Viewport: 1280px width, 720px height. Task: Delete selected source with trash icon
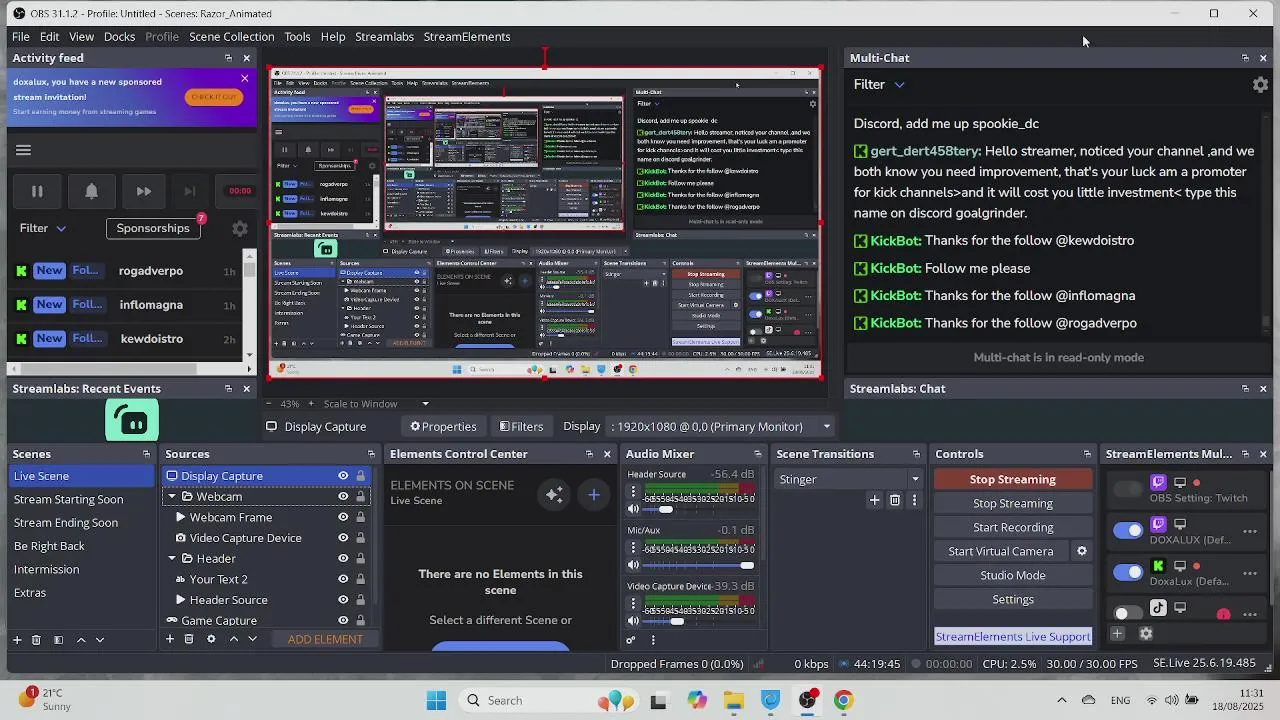click(x=189, y=640)
